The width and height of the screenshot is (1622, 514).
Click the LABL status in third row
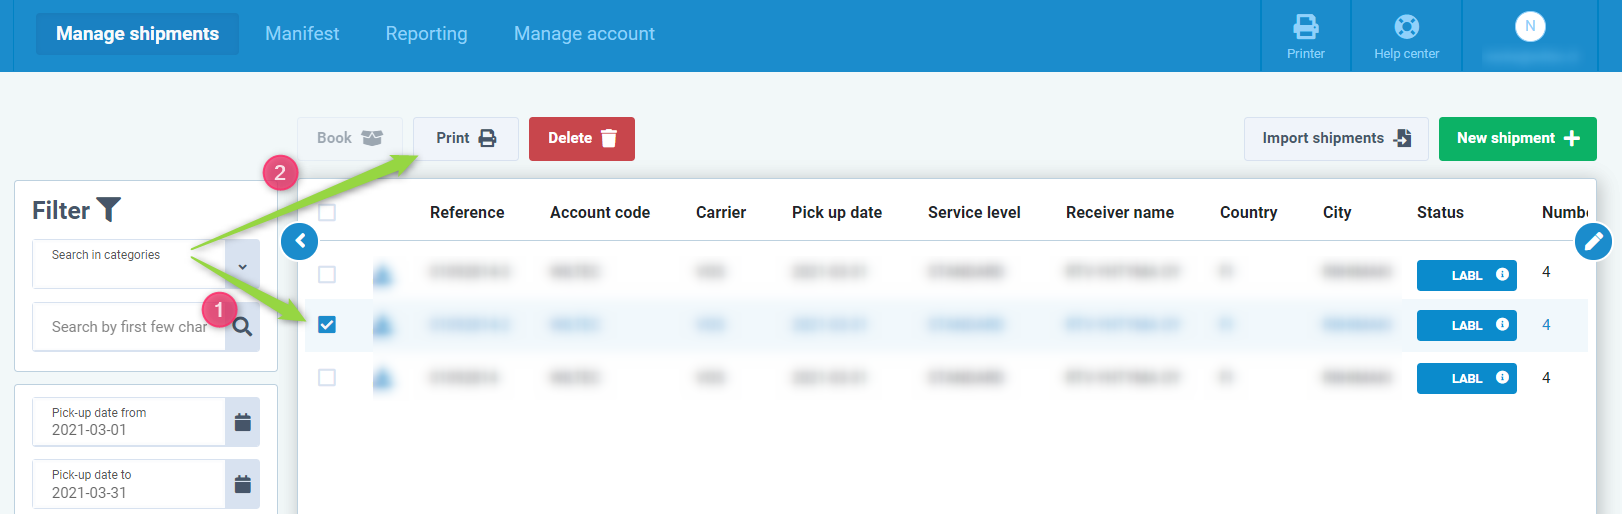coord(1466,379)
